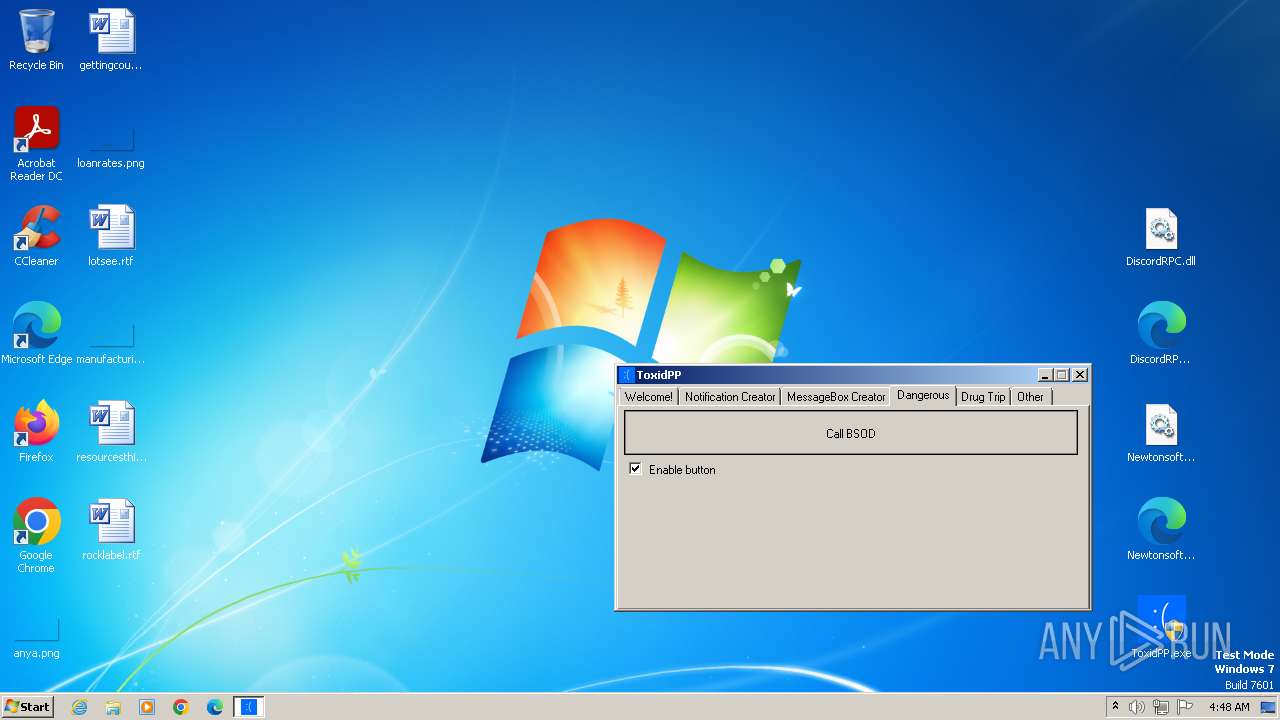Open Windows Explorer from taskbar
Screen dimensions: 1280x720
pos(113,707)
